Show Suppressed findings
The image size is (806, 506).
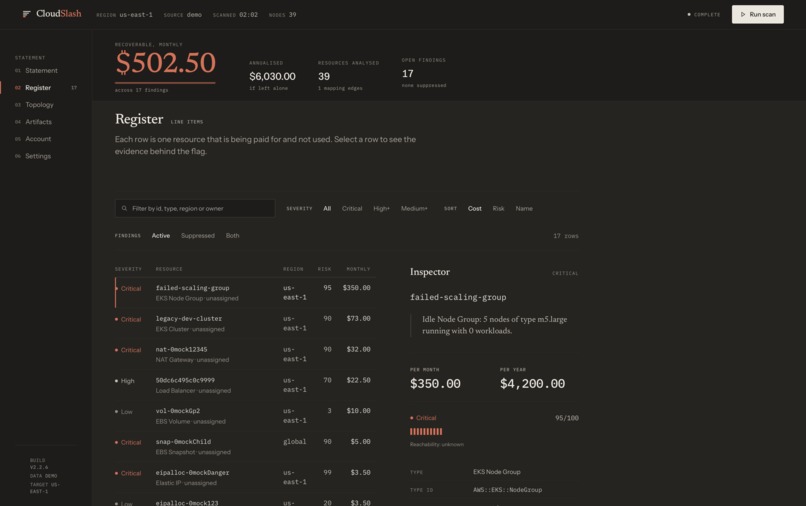pos(198,236)
